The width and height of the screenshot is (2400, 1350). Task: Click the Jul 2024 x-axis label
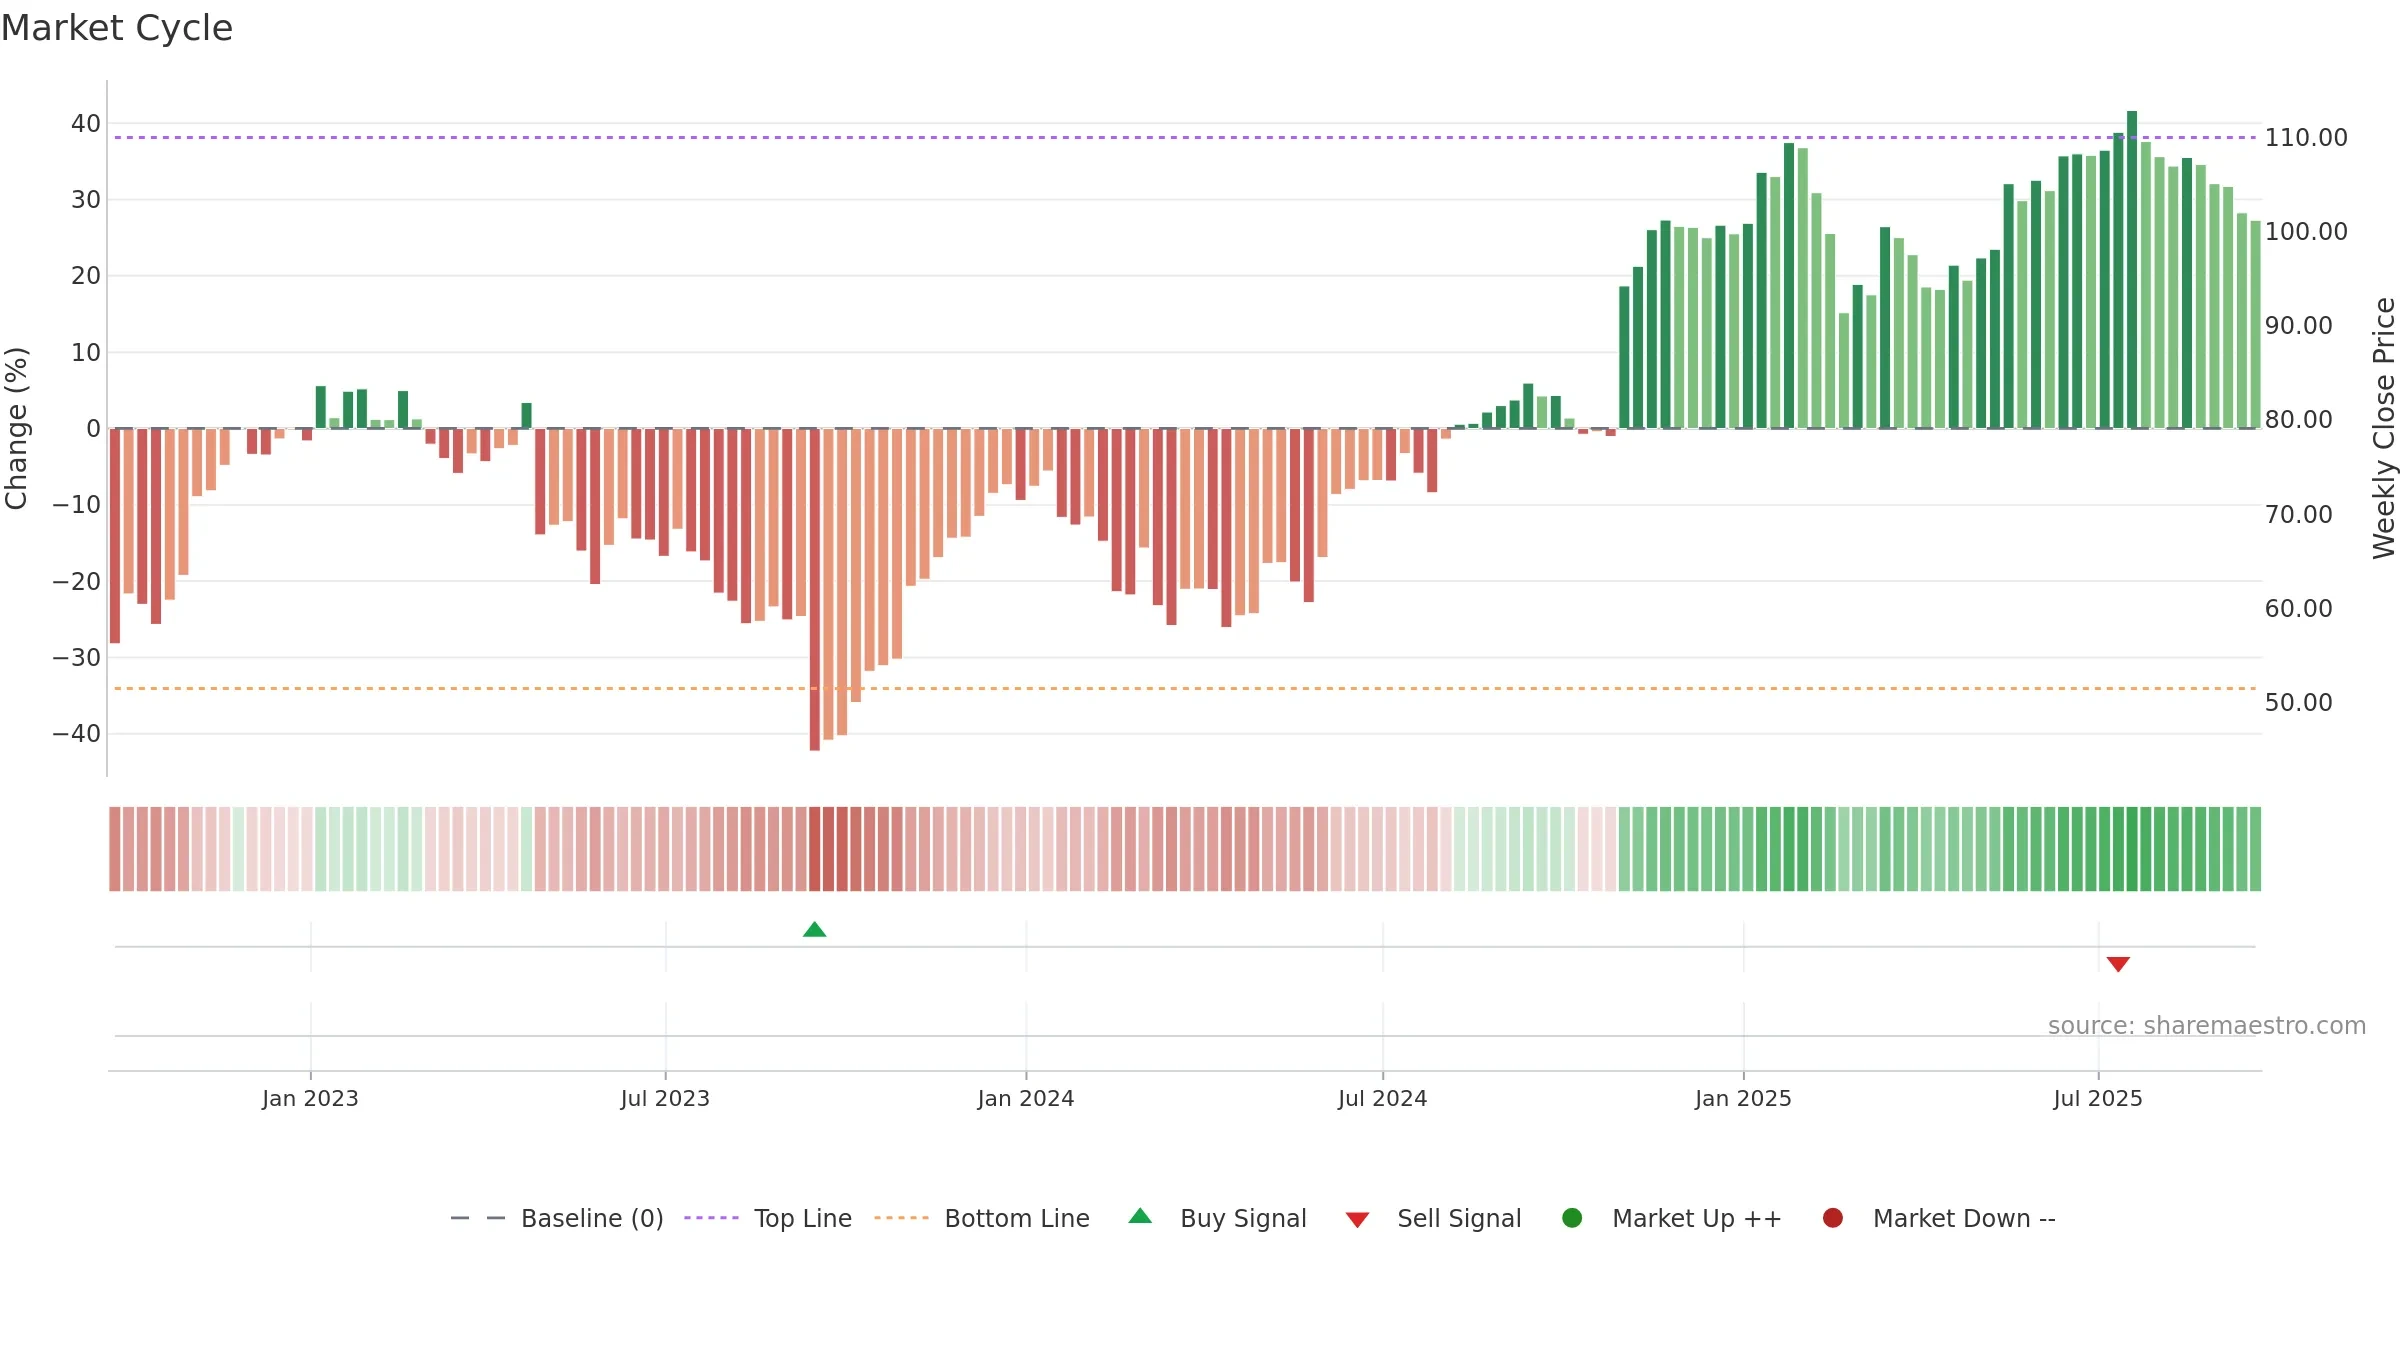click(x=1383, y=1098)
